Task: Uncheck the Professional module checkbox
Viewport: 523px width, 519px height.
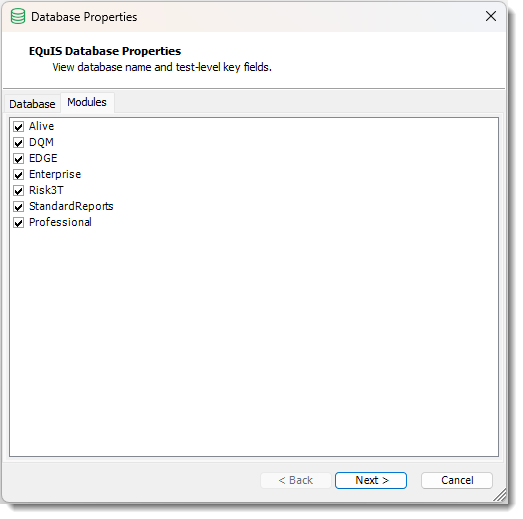Action: (x=19, y=223)
